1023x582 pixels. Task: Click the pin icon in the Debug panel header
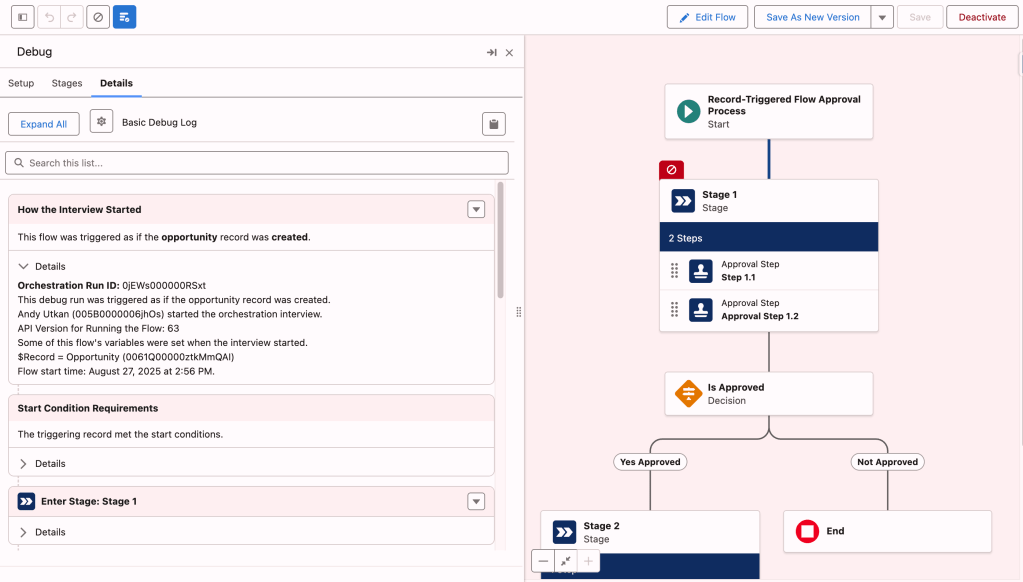tap(491, 51)
